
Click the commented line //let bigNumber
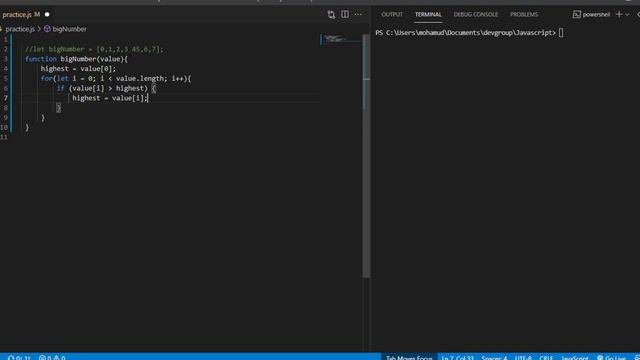click(x=94, y=49)
